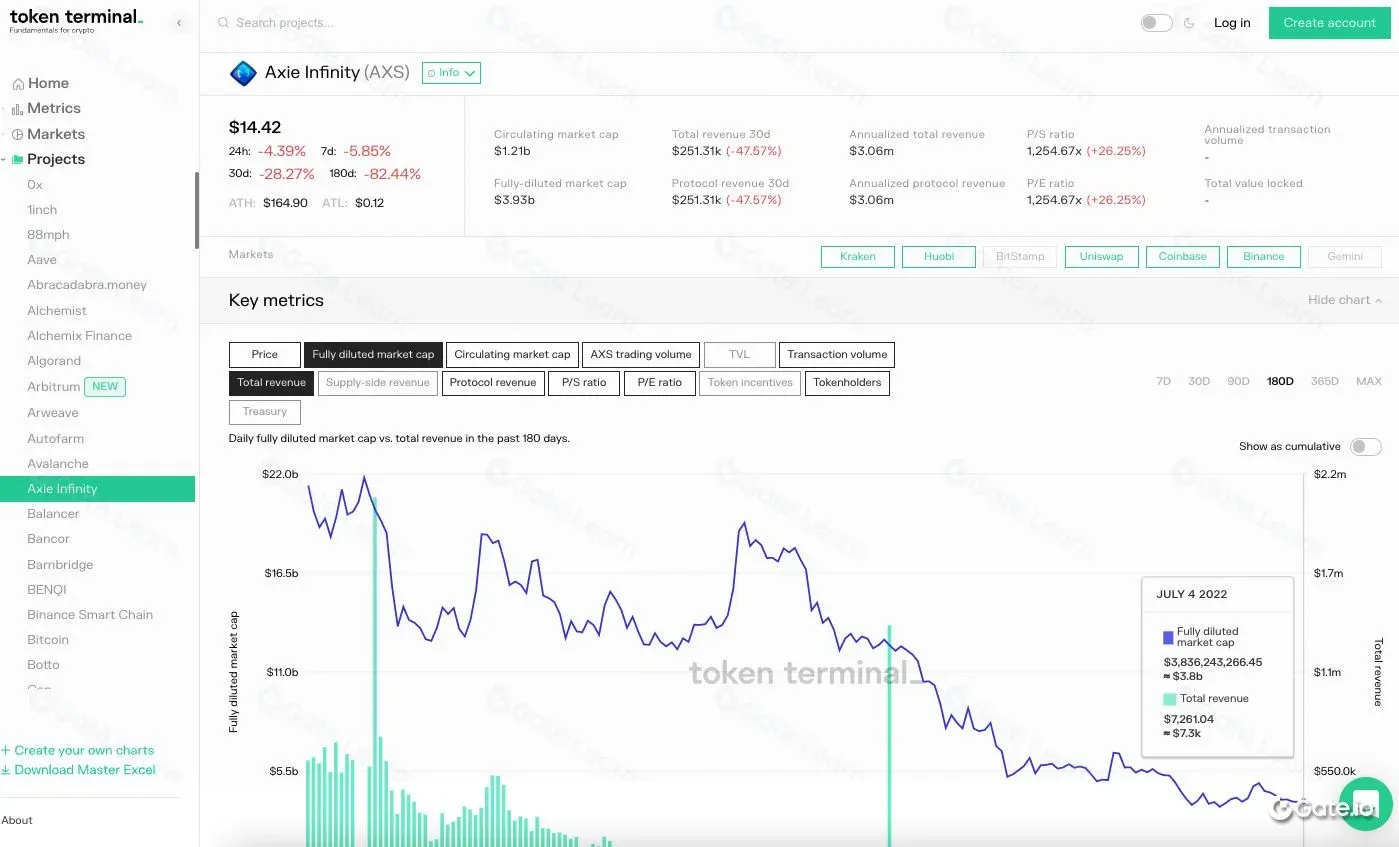Viewport: 1399px width, 847px height.
Task: Open the Info dropdown
Action: click(x=451, y=72)
